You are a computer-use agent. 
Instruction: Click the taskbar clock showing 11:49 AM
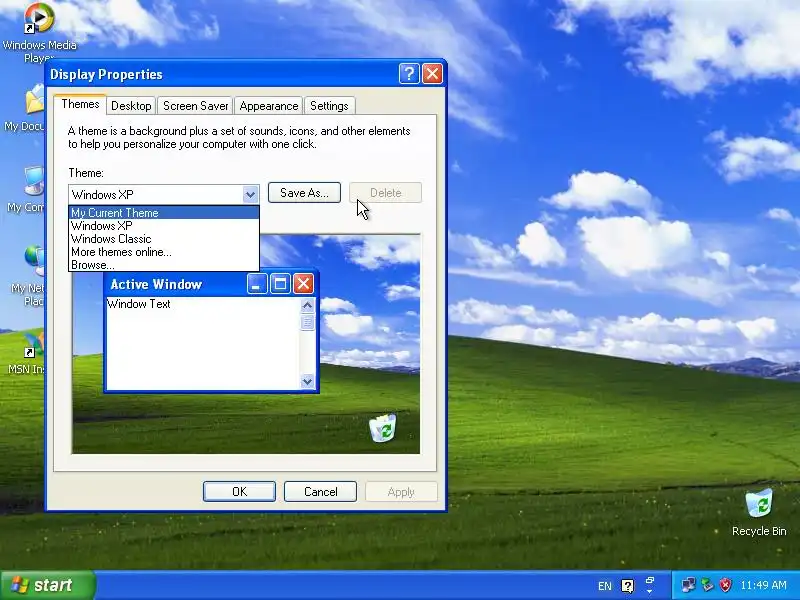tap(763, 585)
